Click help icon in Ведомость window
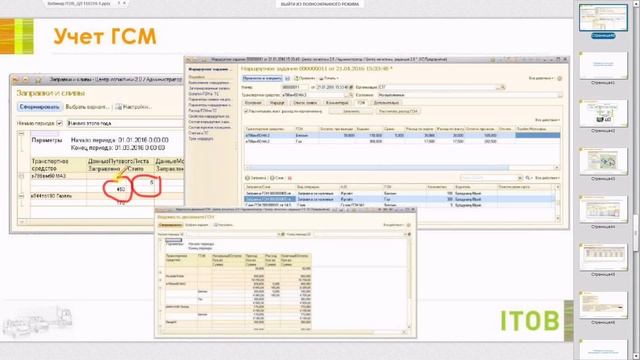 [409, 225]
